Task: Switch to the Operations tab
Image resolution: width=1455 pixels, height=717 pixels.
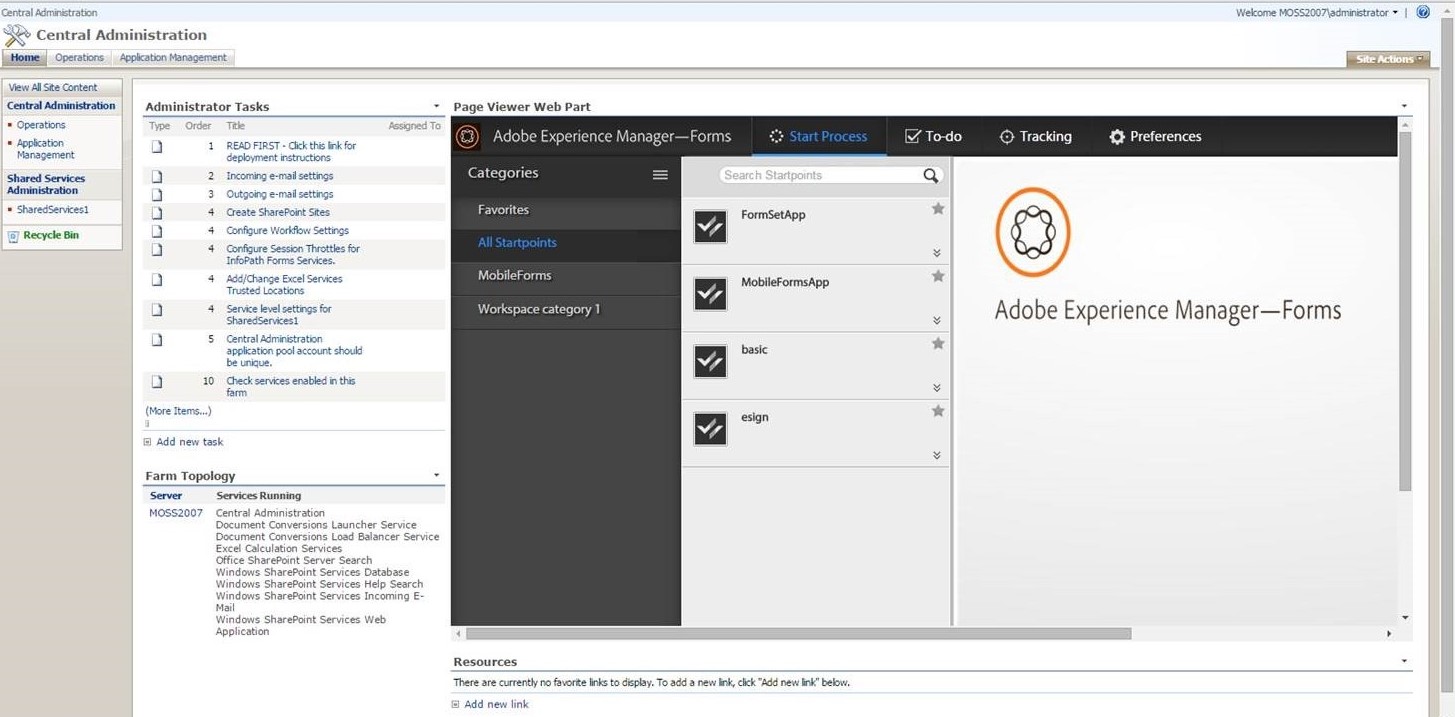Action: coord(79,58)
